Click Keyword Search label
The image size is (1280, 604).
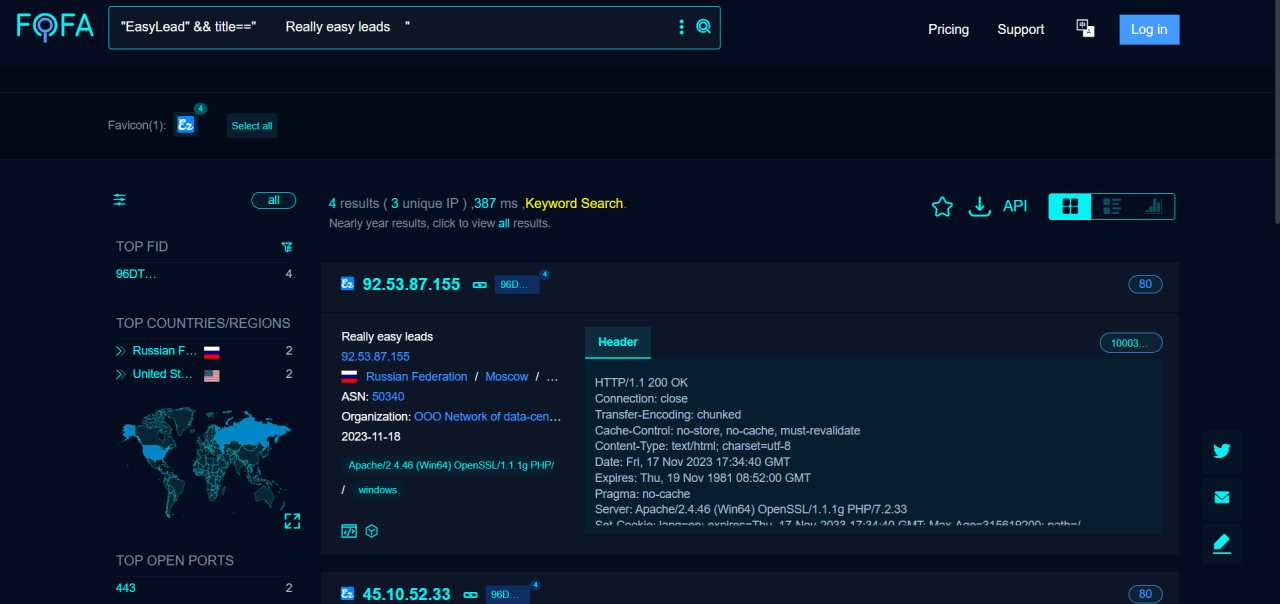click(574, 203)
